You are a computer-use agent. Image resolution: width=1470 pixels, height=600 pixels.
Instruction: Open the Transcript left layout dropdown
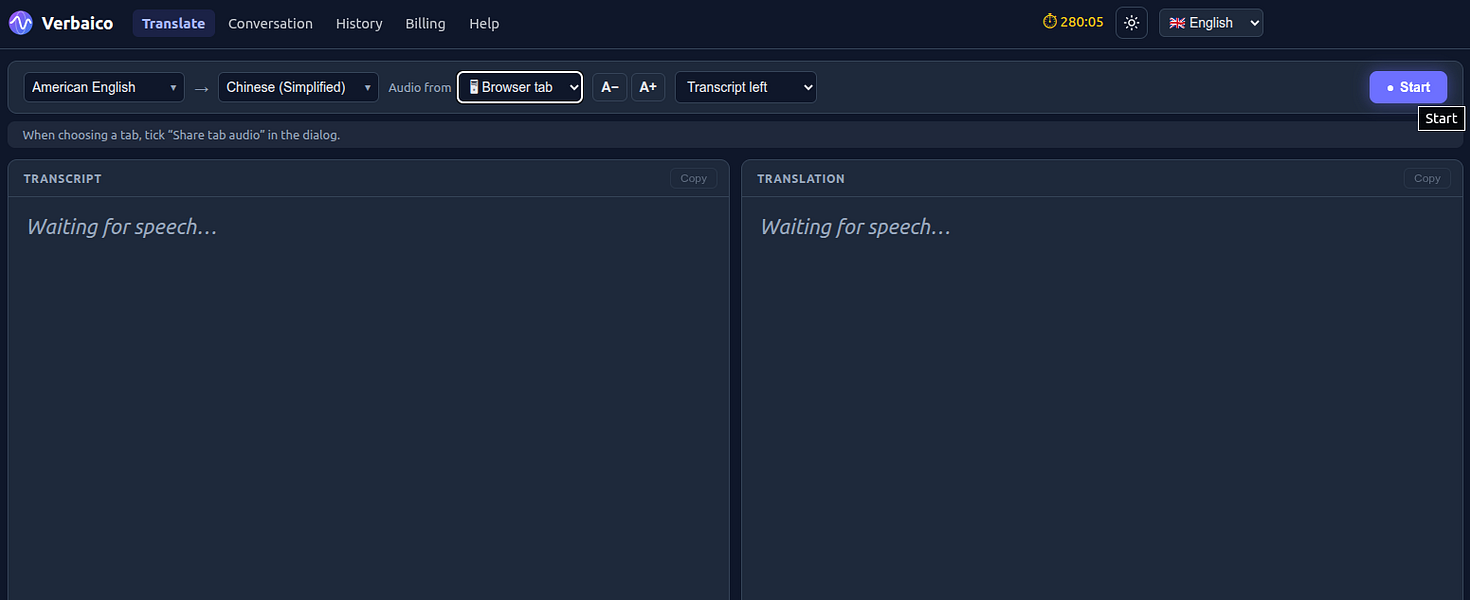point(746,87)
